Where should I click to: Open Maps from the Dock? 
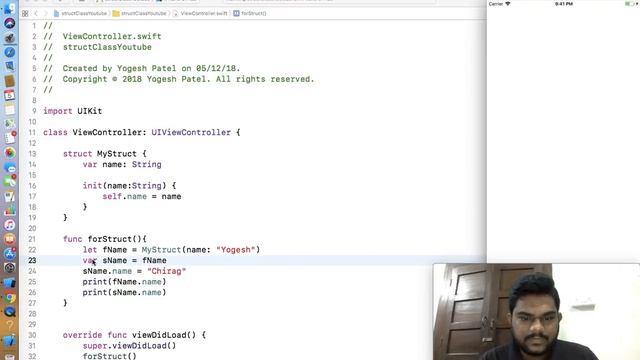tap(9, 124)
